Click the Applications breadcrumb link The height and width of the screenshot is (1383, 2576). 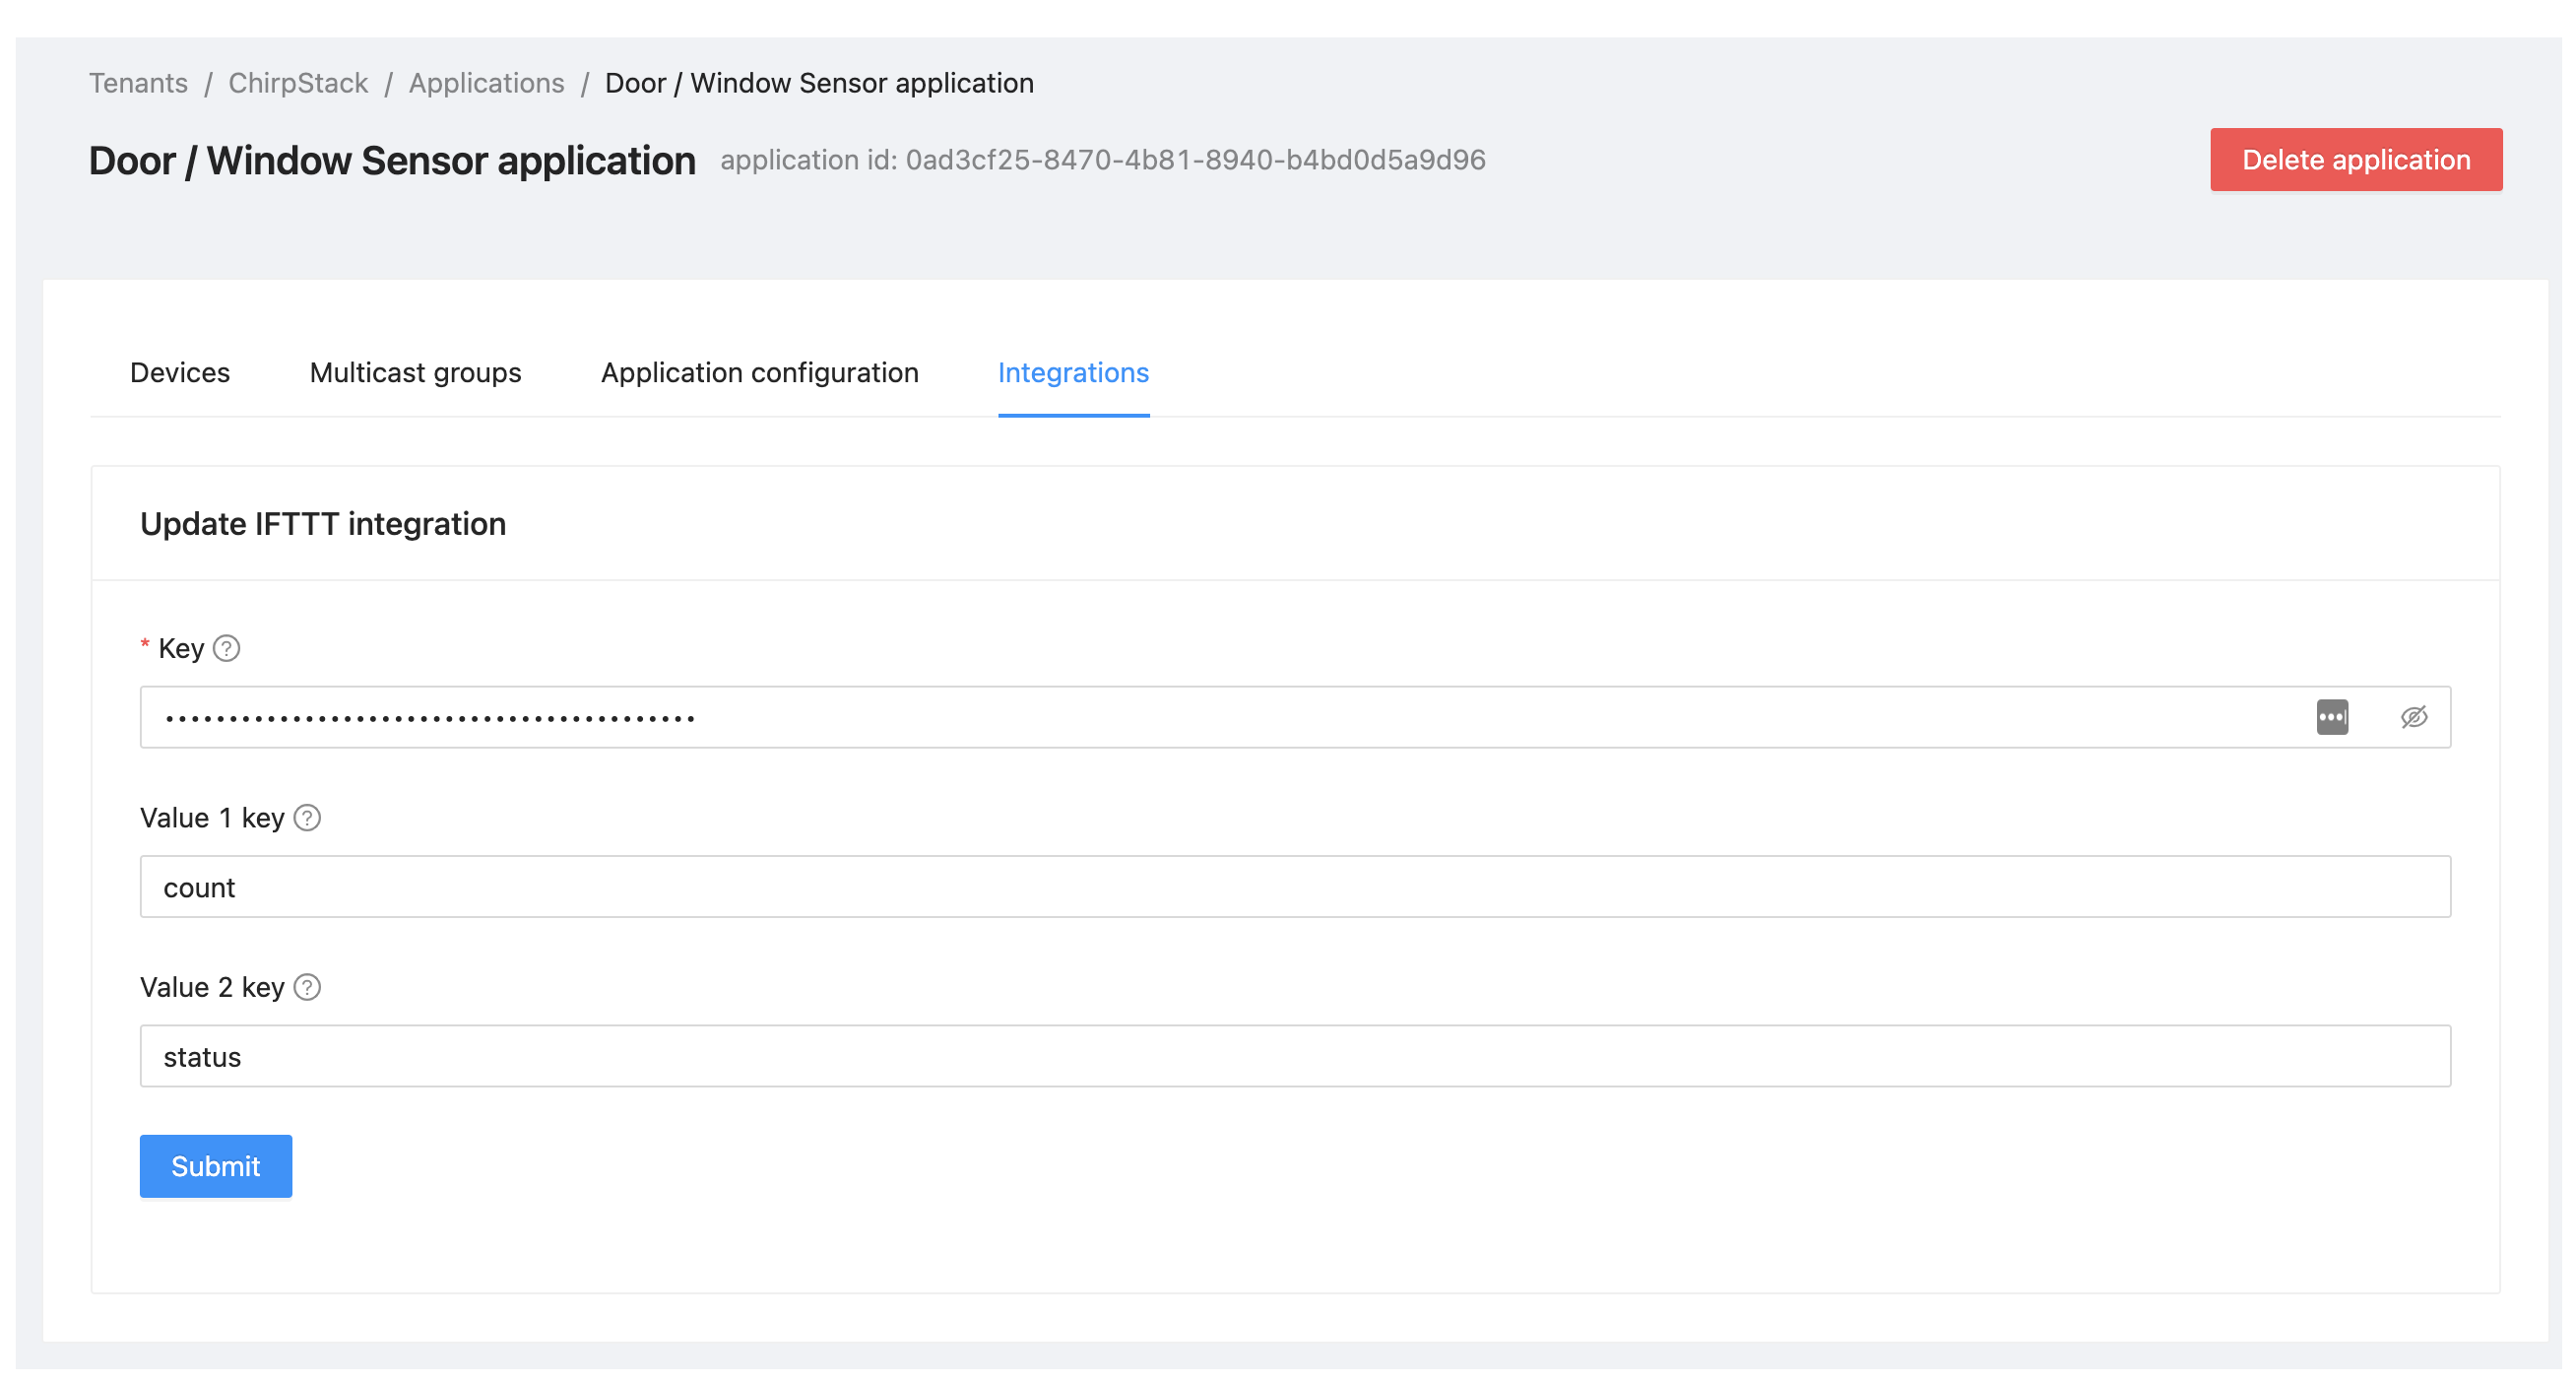(485, 82)
